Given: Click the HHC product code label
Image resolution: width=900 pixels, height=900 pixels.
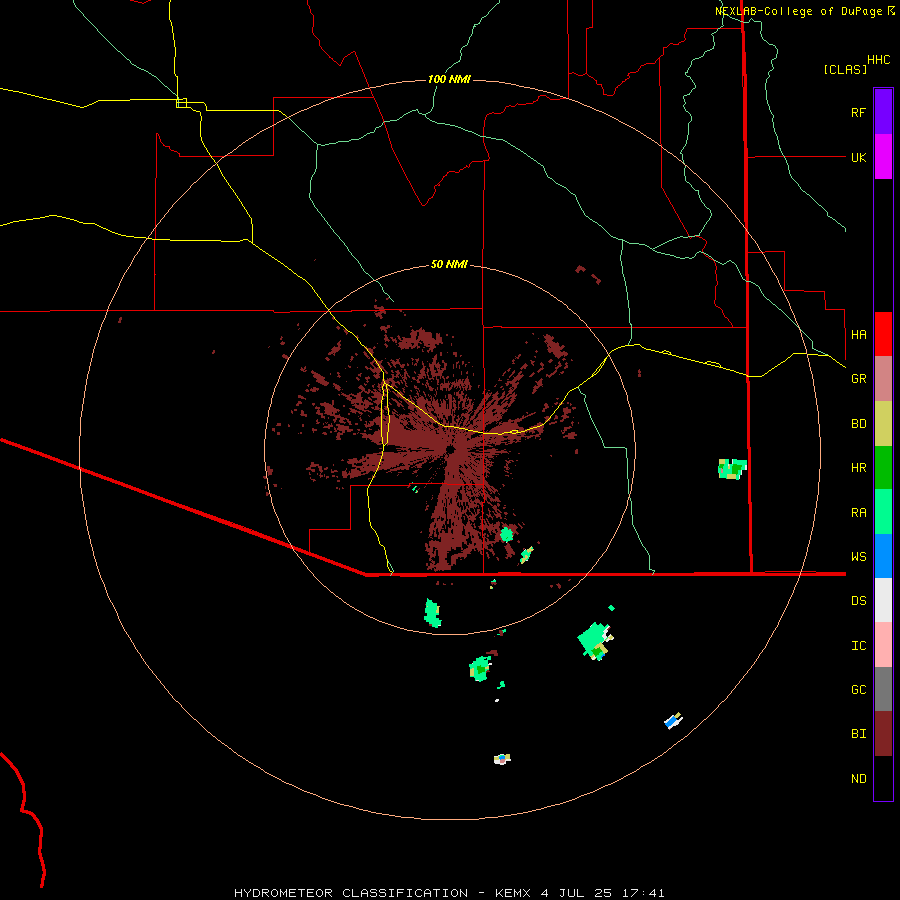Looking at the screenshot, I should coord(879,60).
